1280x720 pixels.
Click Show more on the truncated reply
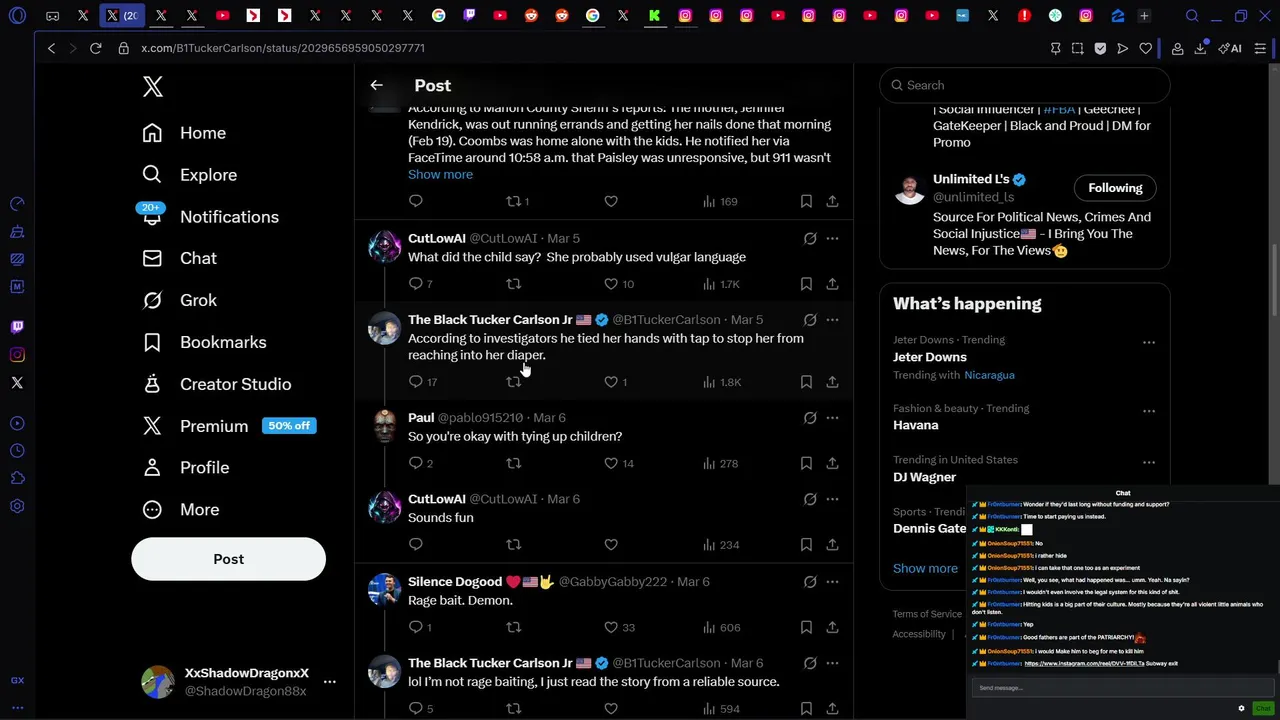440,174
